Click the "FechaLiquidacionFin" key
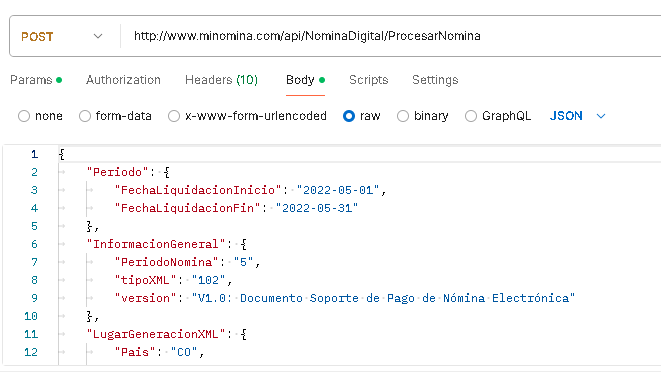Screen dimensions: 661x376 187,208
